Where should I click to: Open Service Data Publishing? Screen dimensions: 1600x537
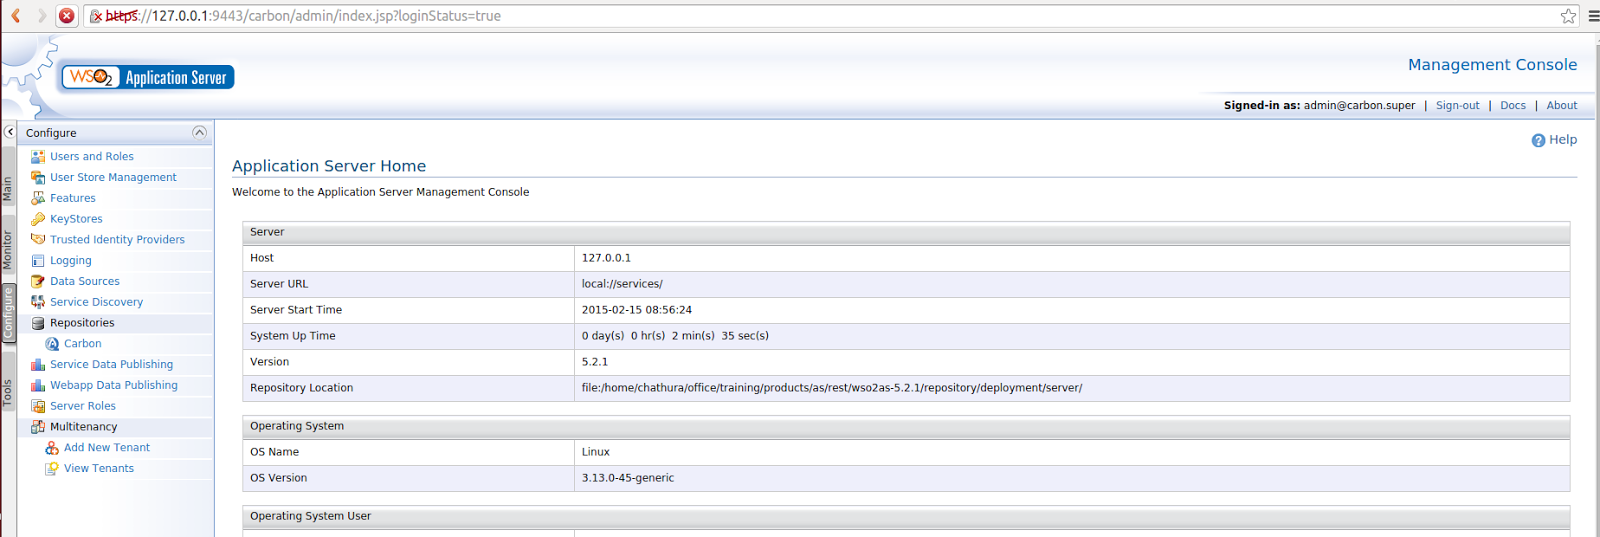pyautogui.click(x=111, y=364)
